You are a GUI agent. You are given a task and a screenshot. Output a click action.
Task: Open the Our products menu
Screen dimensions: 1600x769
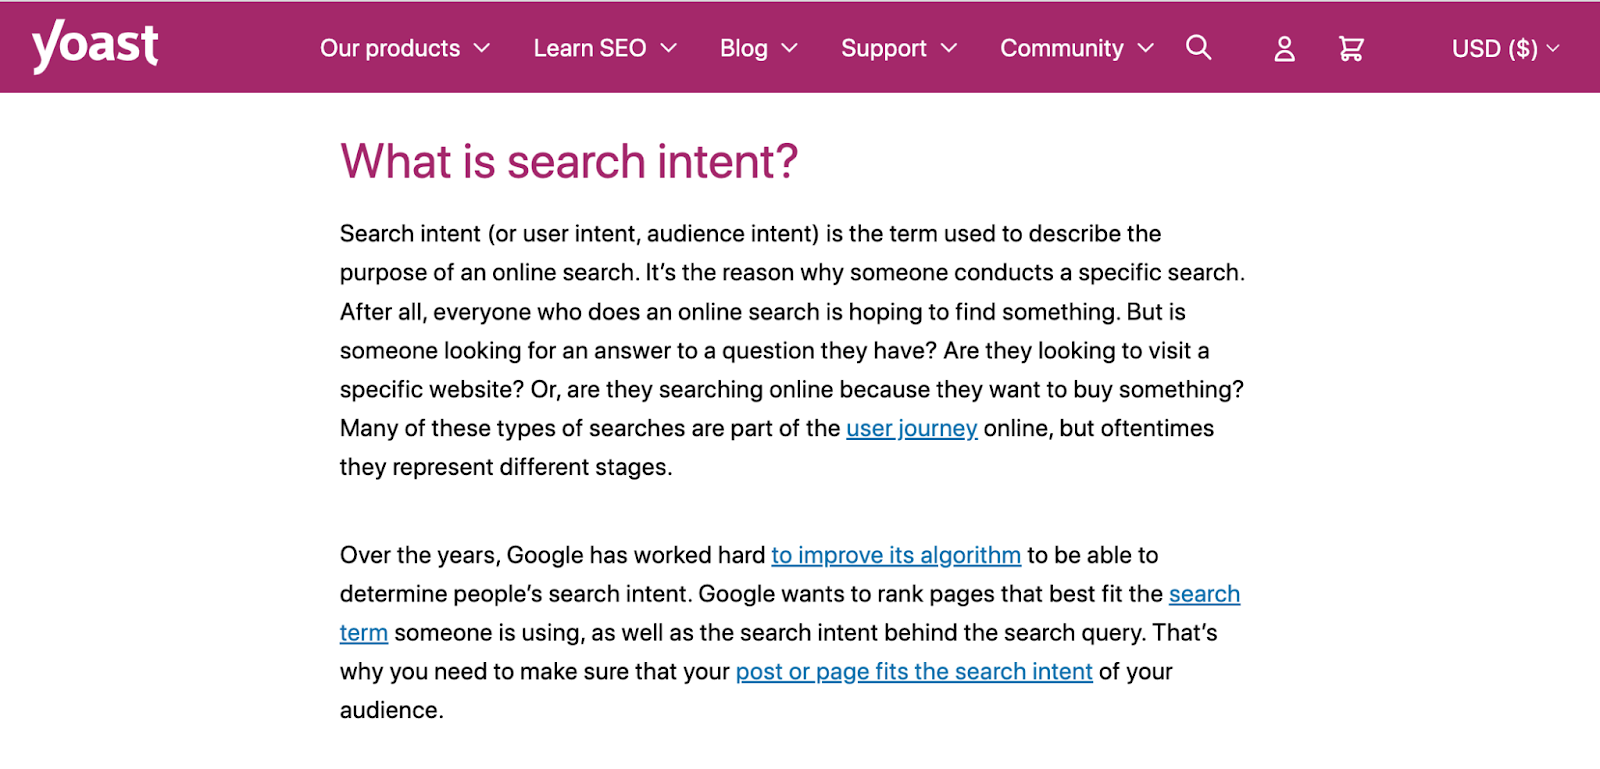click(390, 48)
